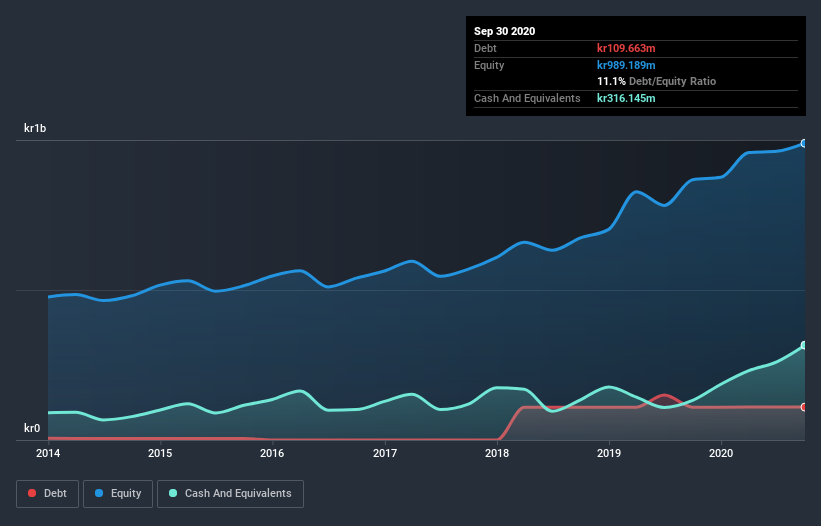Click the kr1b y-axis label
The height and width of the screenshot is (526, 821).
35,128
